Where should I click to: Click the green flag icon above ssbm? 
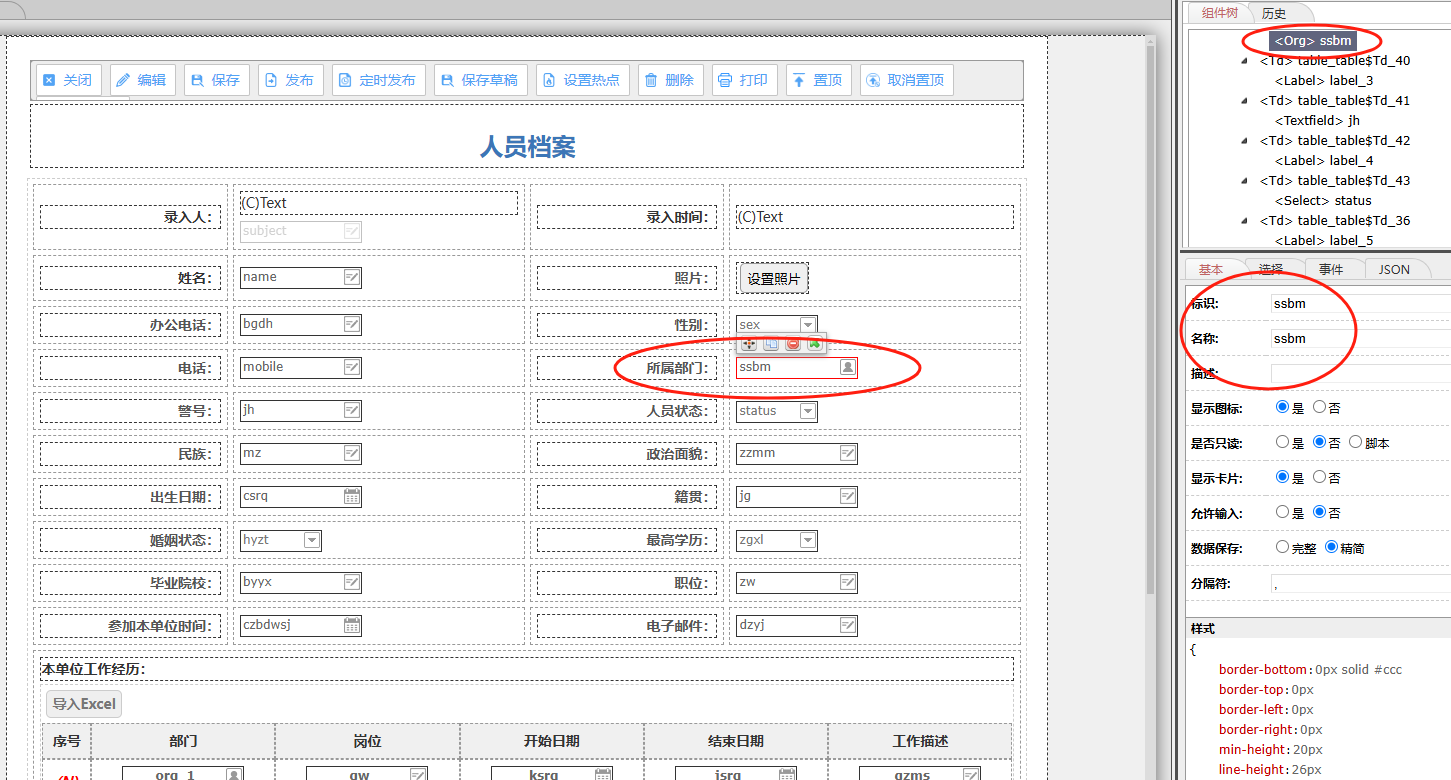[x=814, y=344]
